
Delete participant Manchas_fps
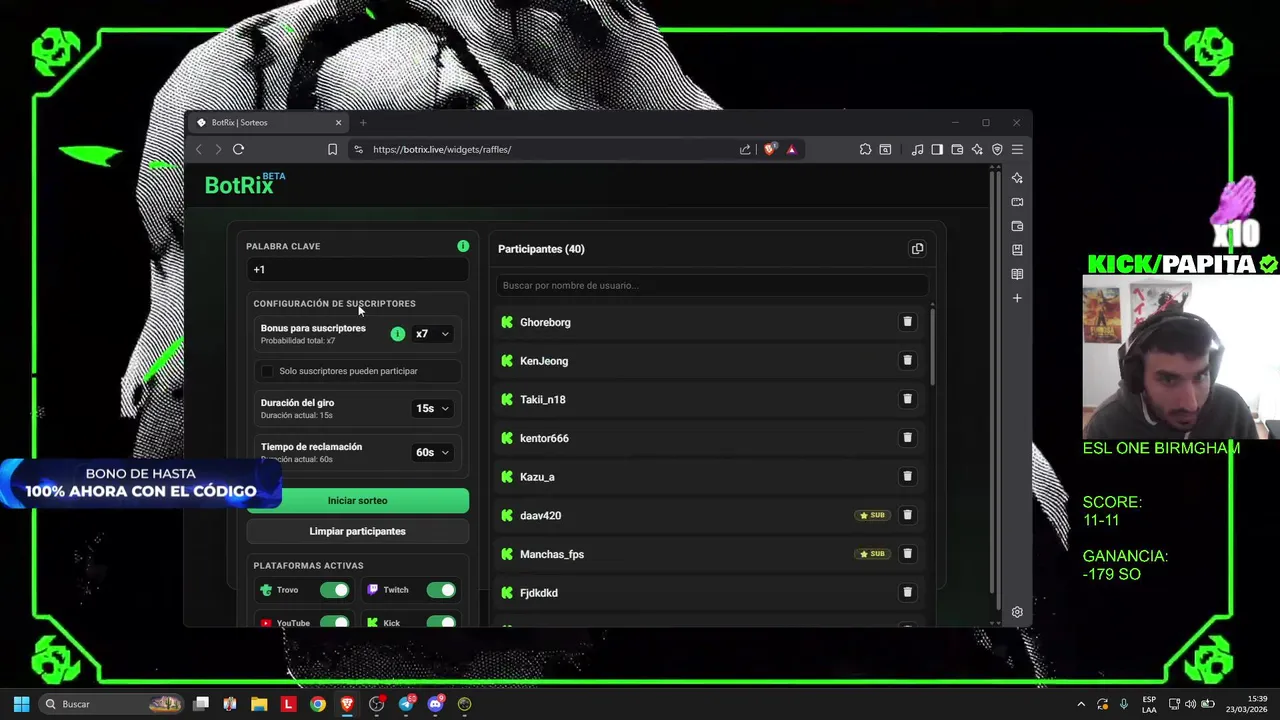coord(907,553)
